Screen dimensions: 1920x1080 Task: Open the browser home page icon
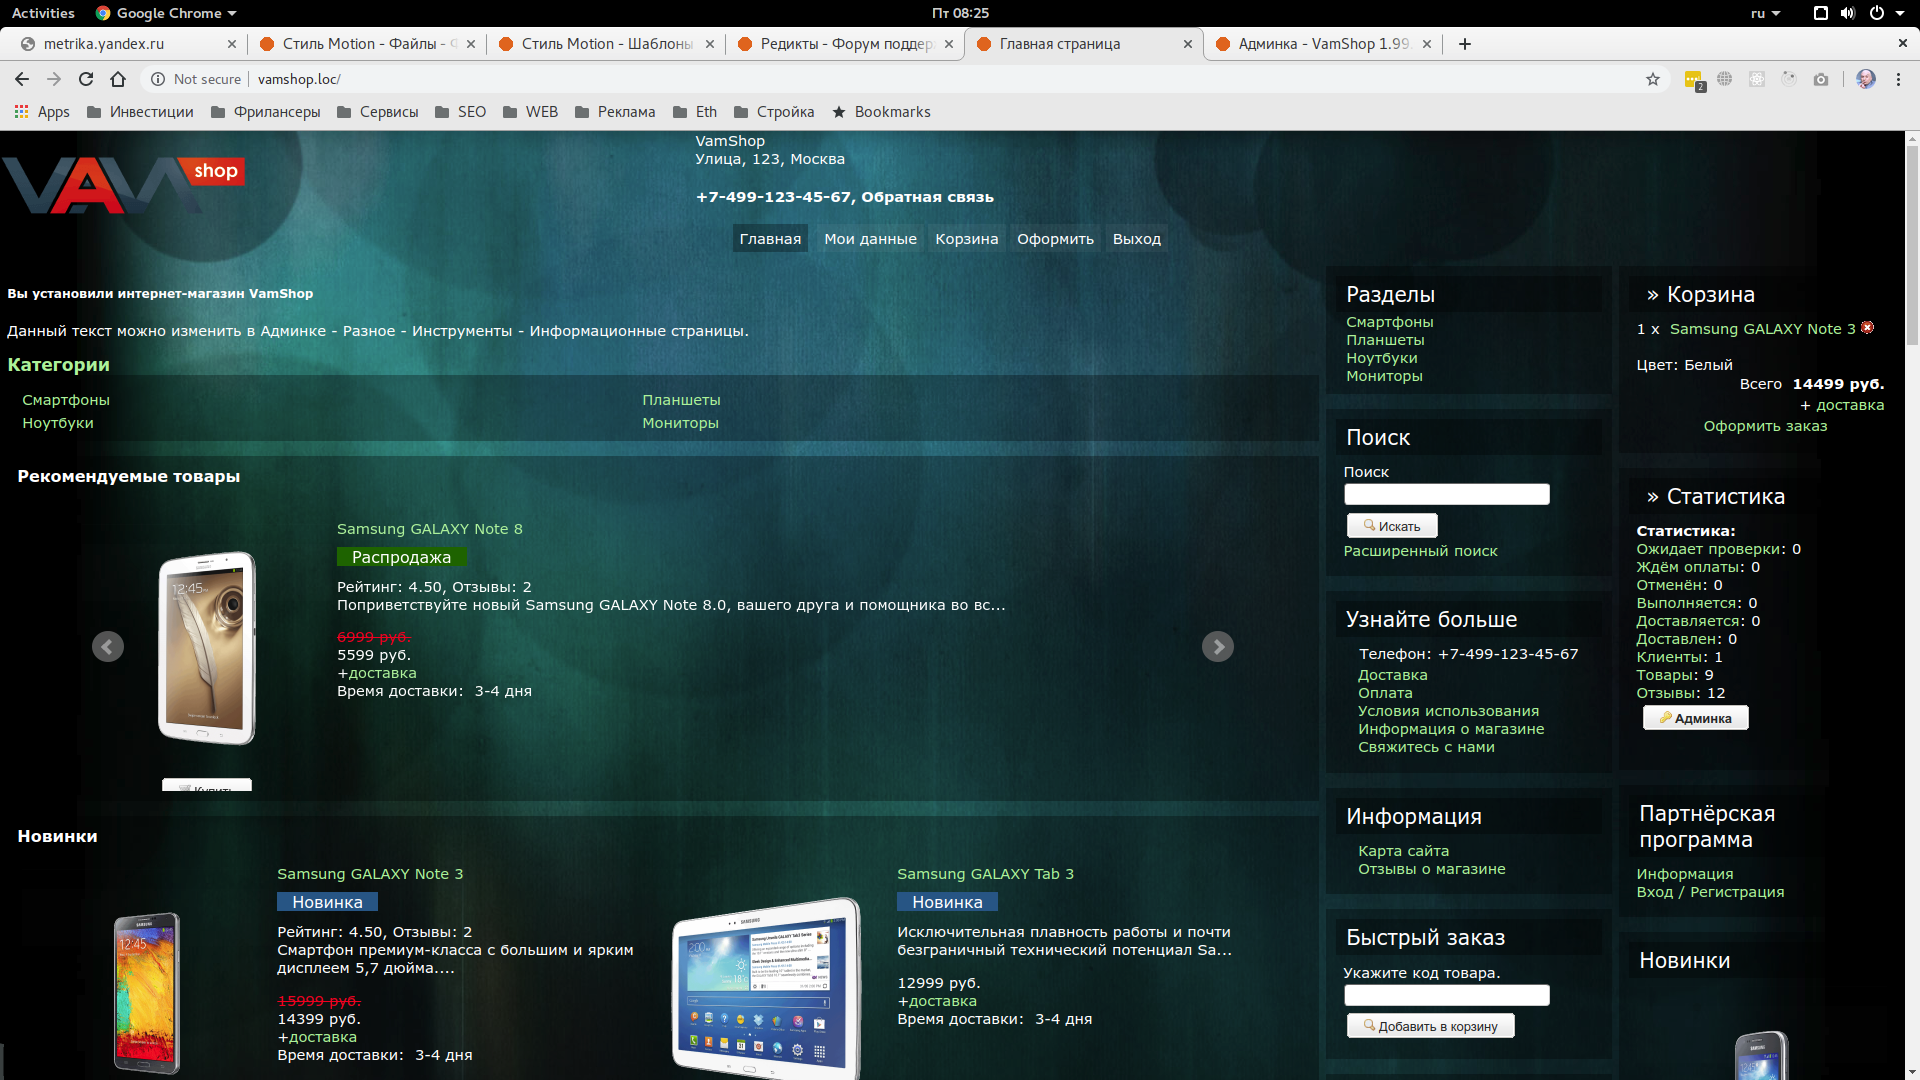tap(118, 79)
